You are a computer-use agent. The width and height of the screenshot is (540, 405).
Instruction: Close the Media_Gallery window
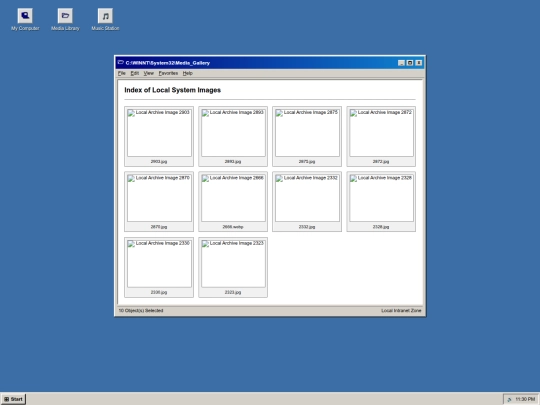coord(418,63)
